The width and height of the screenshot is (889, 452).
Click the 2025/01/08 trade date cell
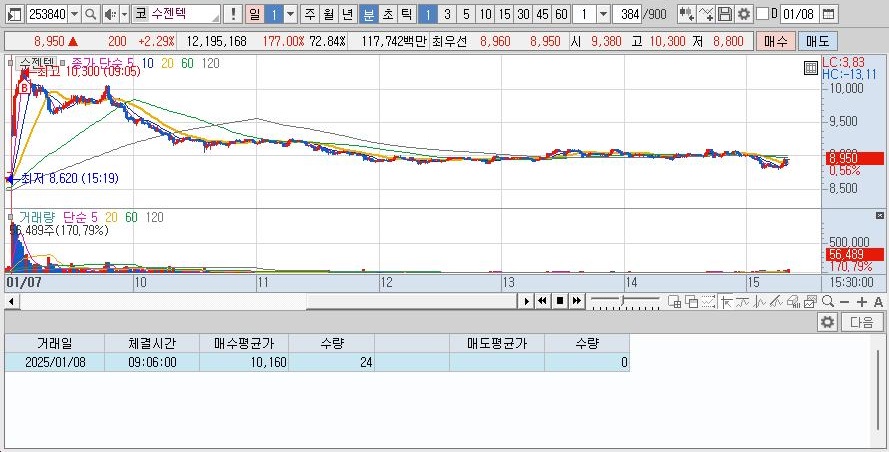(55, 362)
